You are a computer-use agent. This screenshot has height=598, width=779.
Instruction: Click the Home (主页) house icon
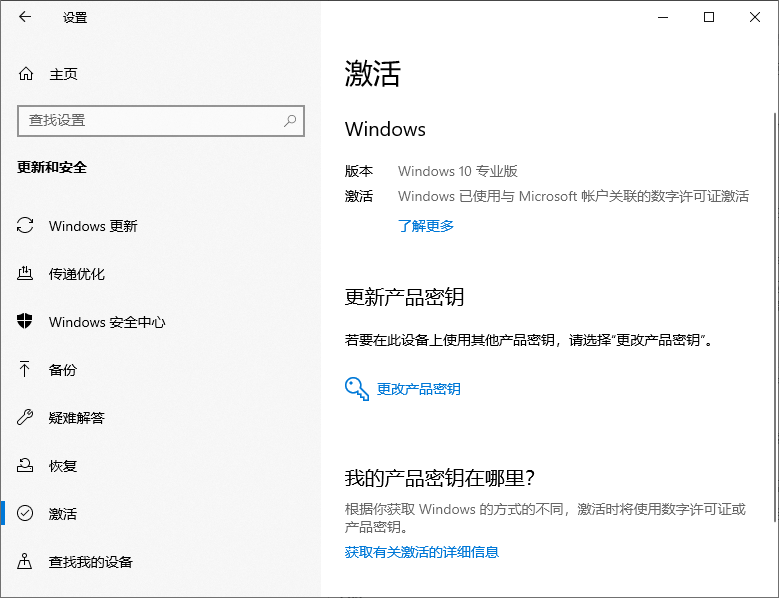[x=26, y=74]
